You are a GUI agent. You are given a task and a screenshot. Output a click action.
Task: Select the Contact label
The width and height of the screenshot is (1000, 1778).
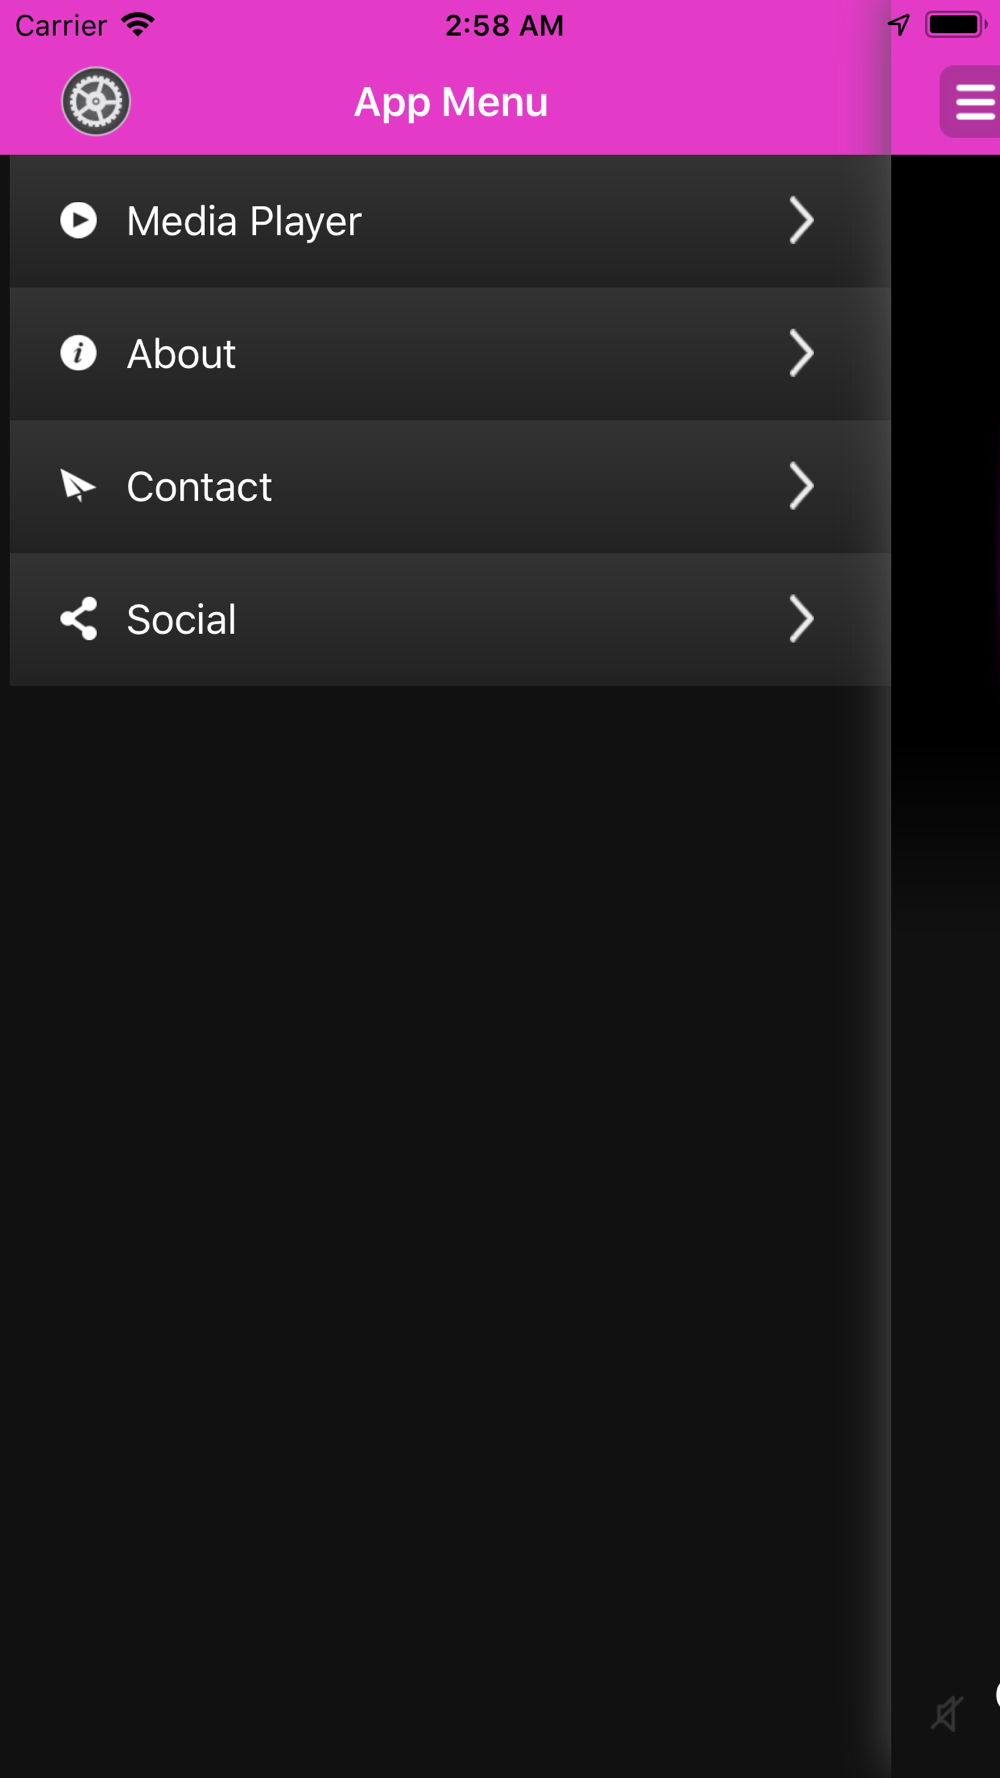[199, 487]
